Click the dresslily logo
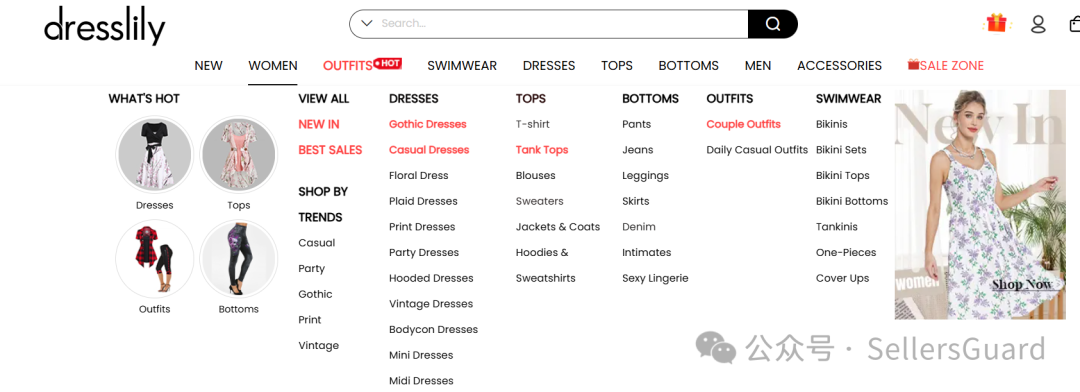Viewport: 1080px width, 392px height. (x=105, y=26)
